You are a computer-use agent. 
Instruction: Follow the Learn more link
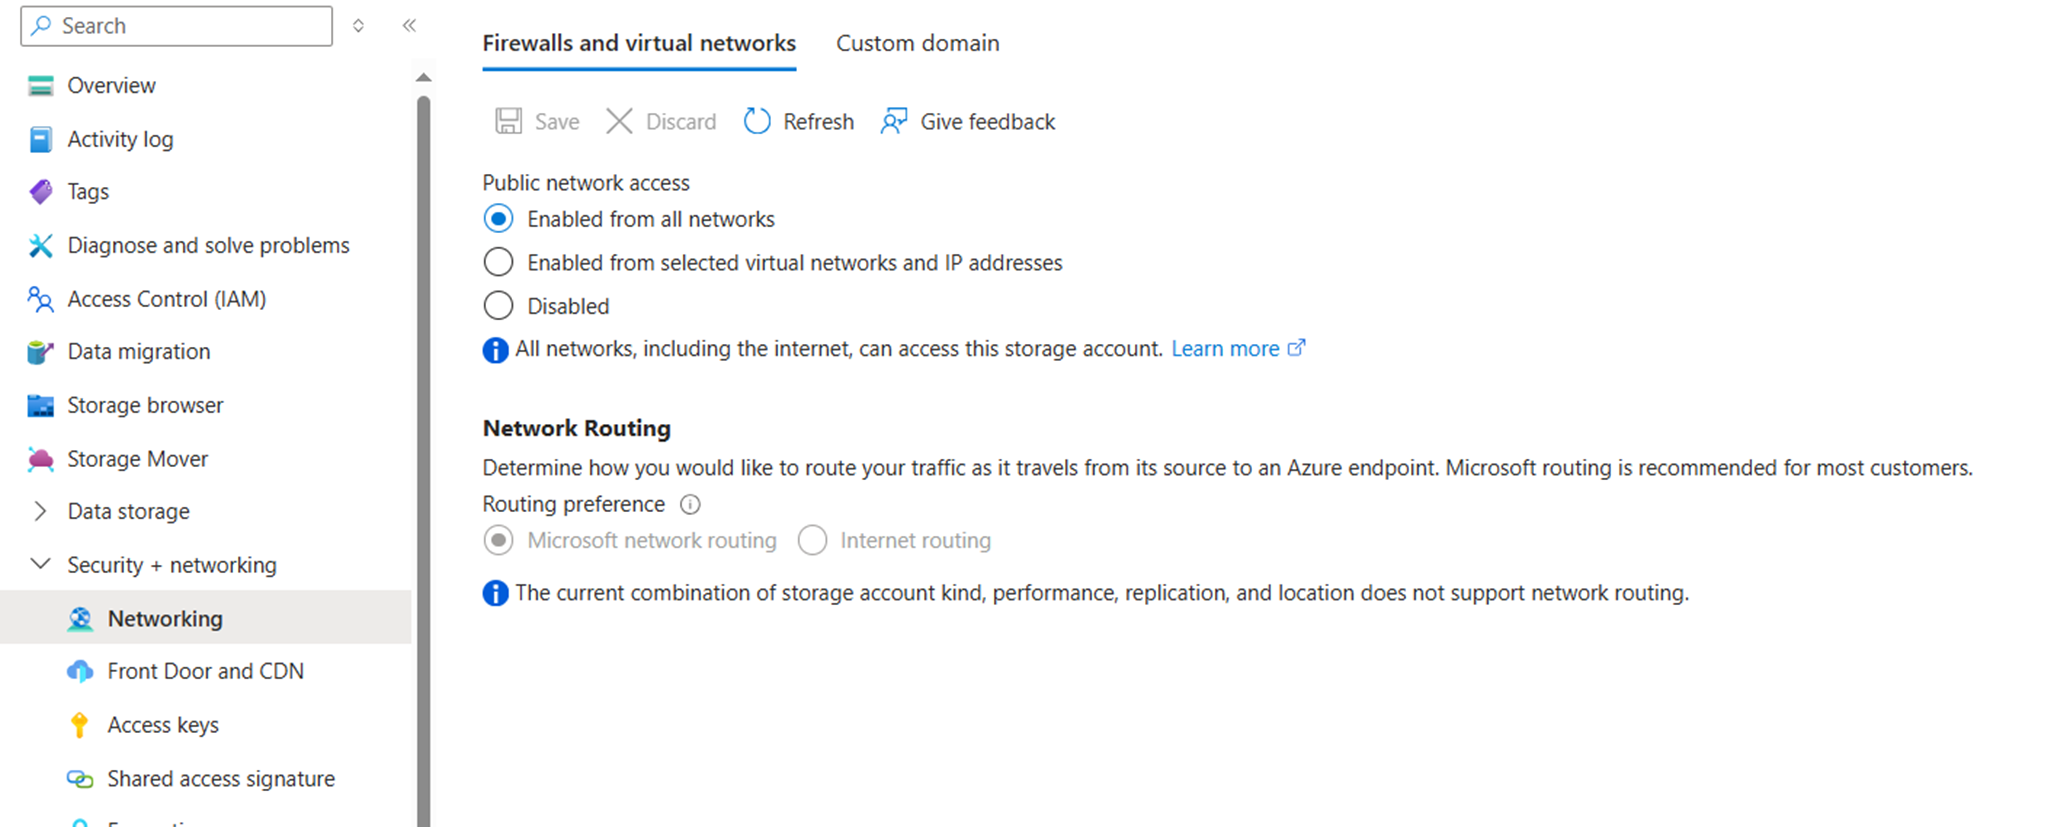point(1225,349)
